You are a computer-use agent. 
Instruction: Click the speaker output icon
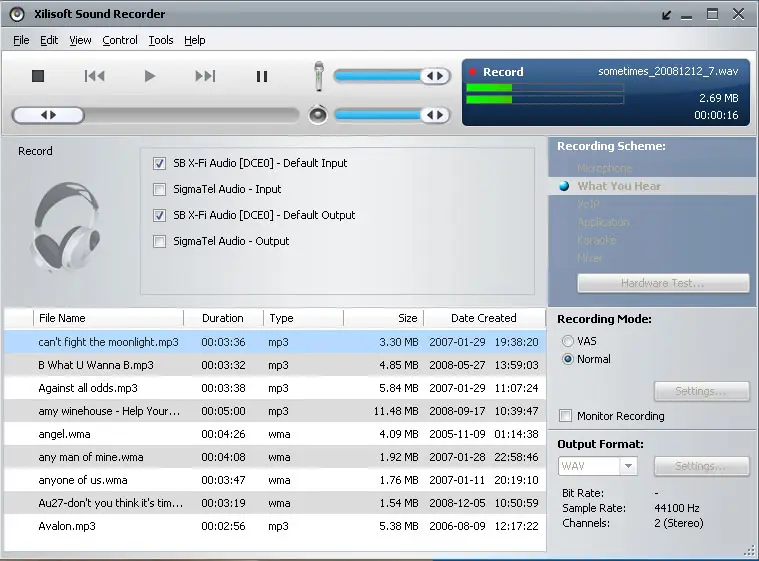click(x=318, y=115)
